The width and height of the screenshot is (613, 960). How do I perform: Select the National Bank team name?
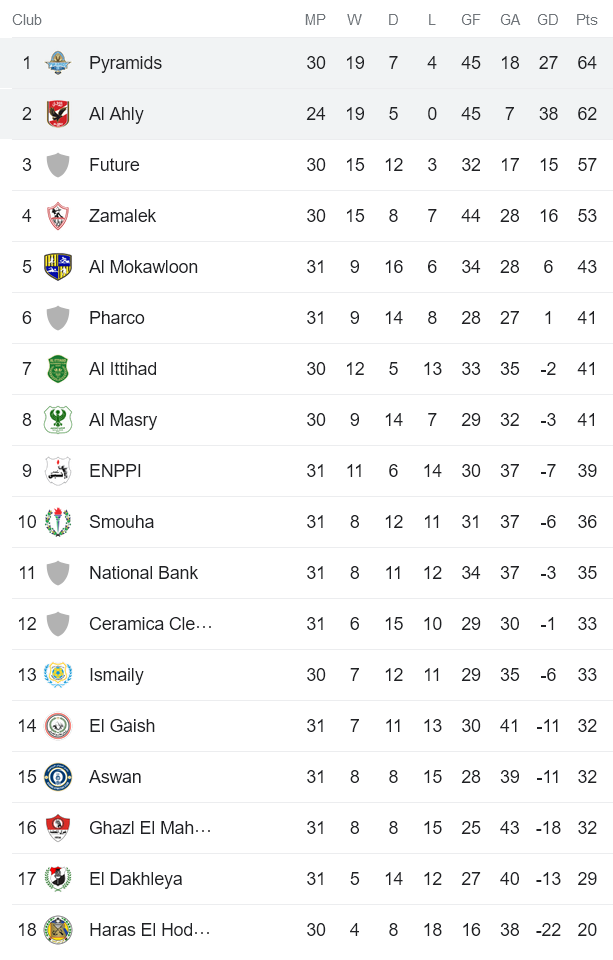tap(143, 573)
